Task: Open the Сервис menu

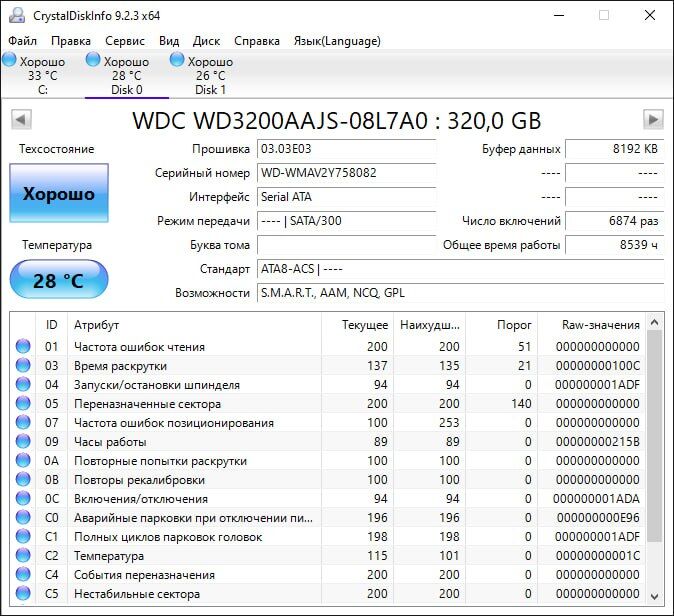Action: [x=124, y=41]
